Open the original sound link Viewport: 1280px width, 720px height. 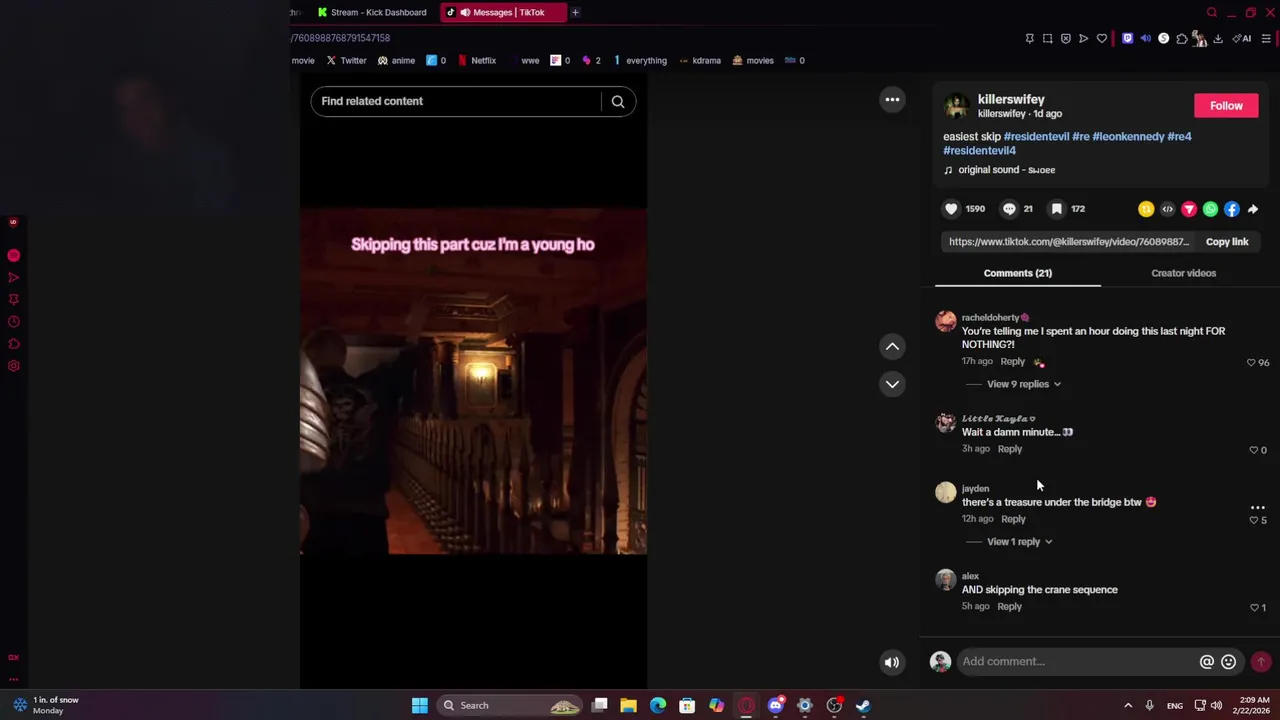1006,170
